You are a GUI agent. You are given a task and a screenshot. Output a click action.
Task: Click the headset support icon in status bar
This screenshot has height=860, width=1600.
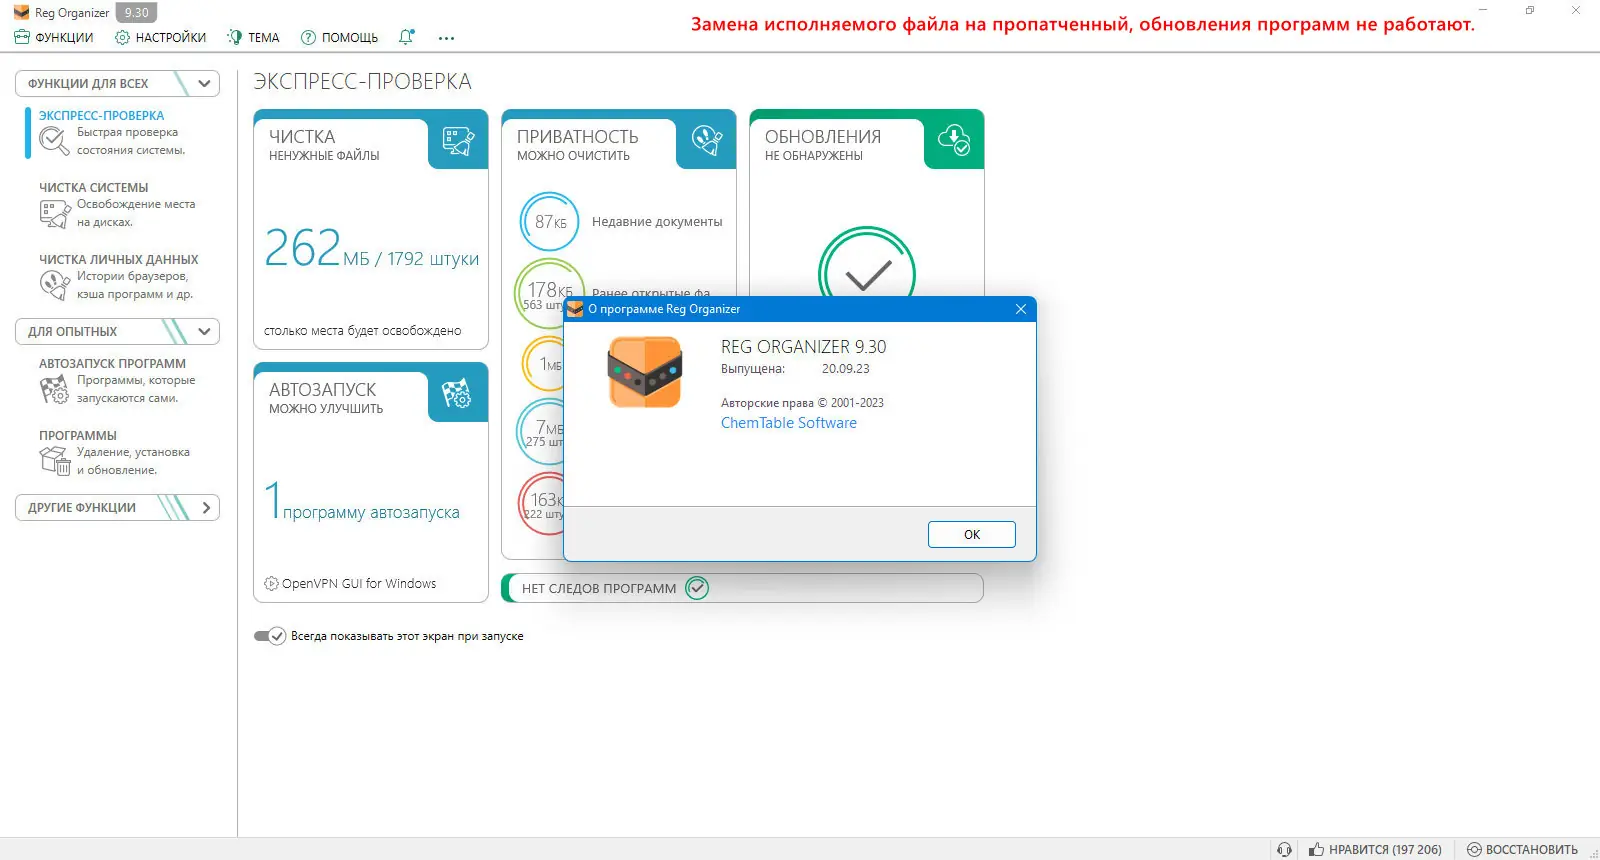(x=1284, y=849)
